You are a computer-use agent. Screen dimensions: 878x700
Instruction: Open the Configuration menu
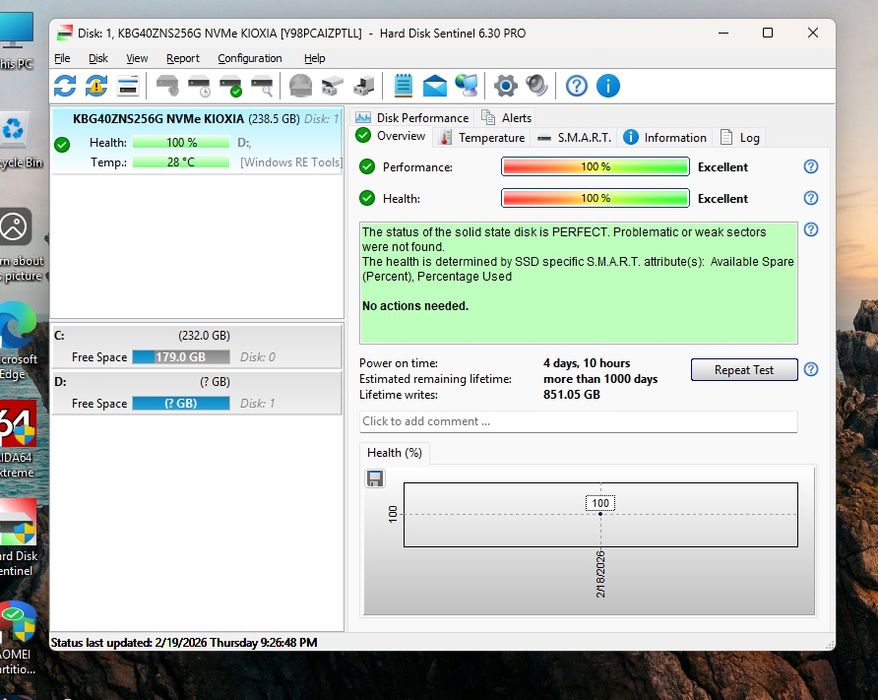tap(250, 58)
